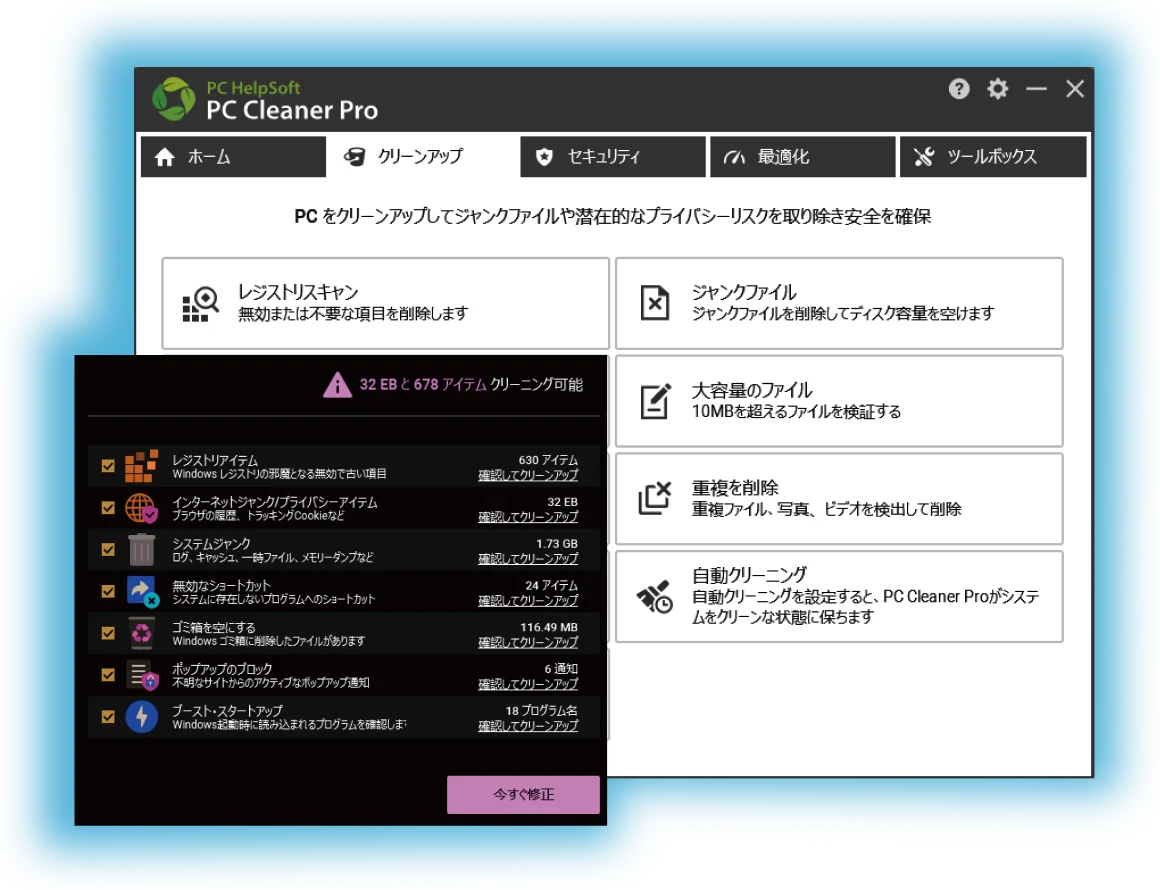Minimize the PC Cleaner Pro window

tap(1036, 89)
